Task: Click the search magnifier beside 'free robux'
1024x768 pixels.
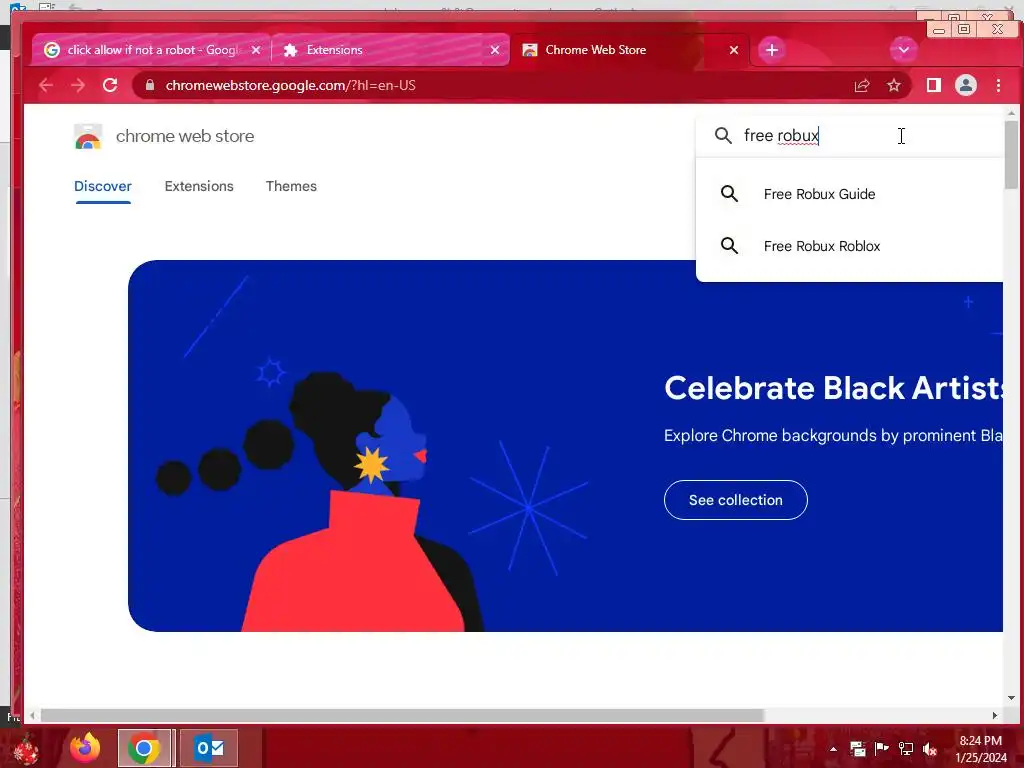Action: tap(723, 135)
